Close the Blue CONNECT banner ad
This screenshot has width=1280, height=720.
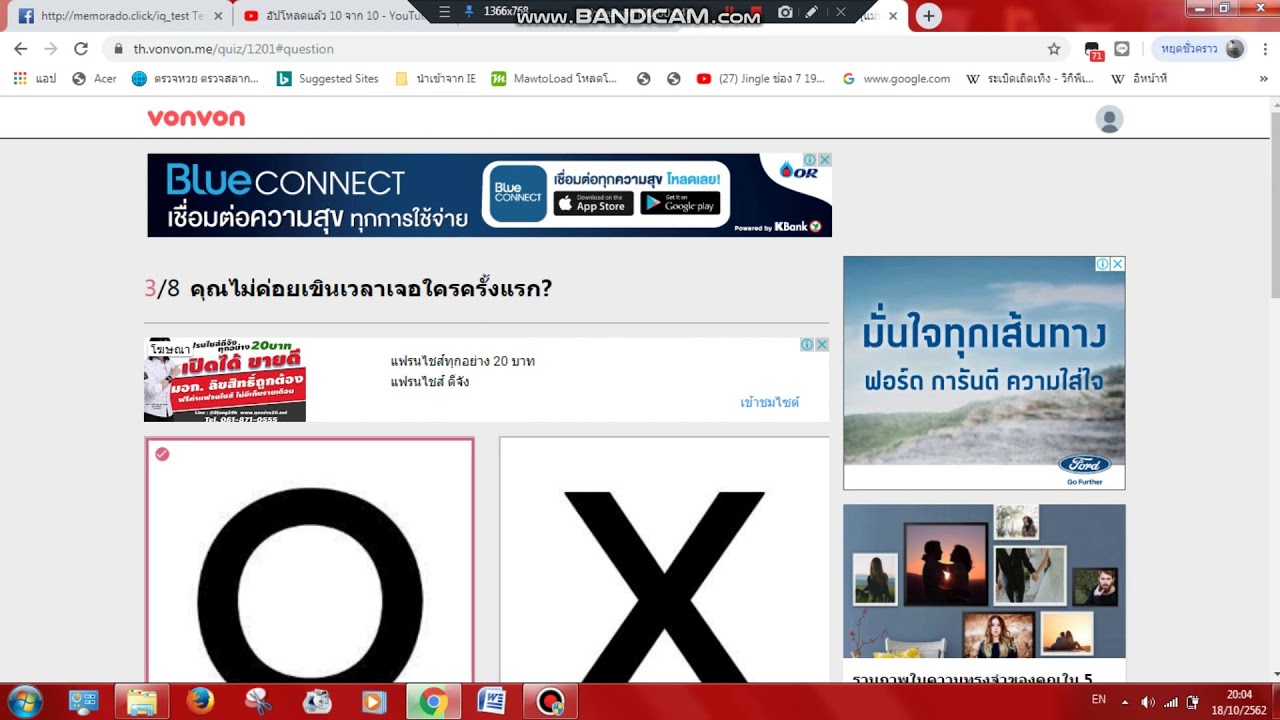(825, 160)
